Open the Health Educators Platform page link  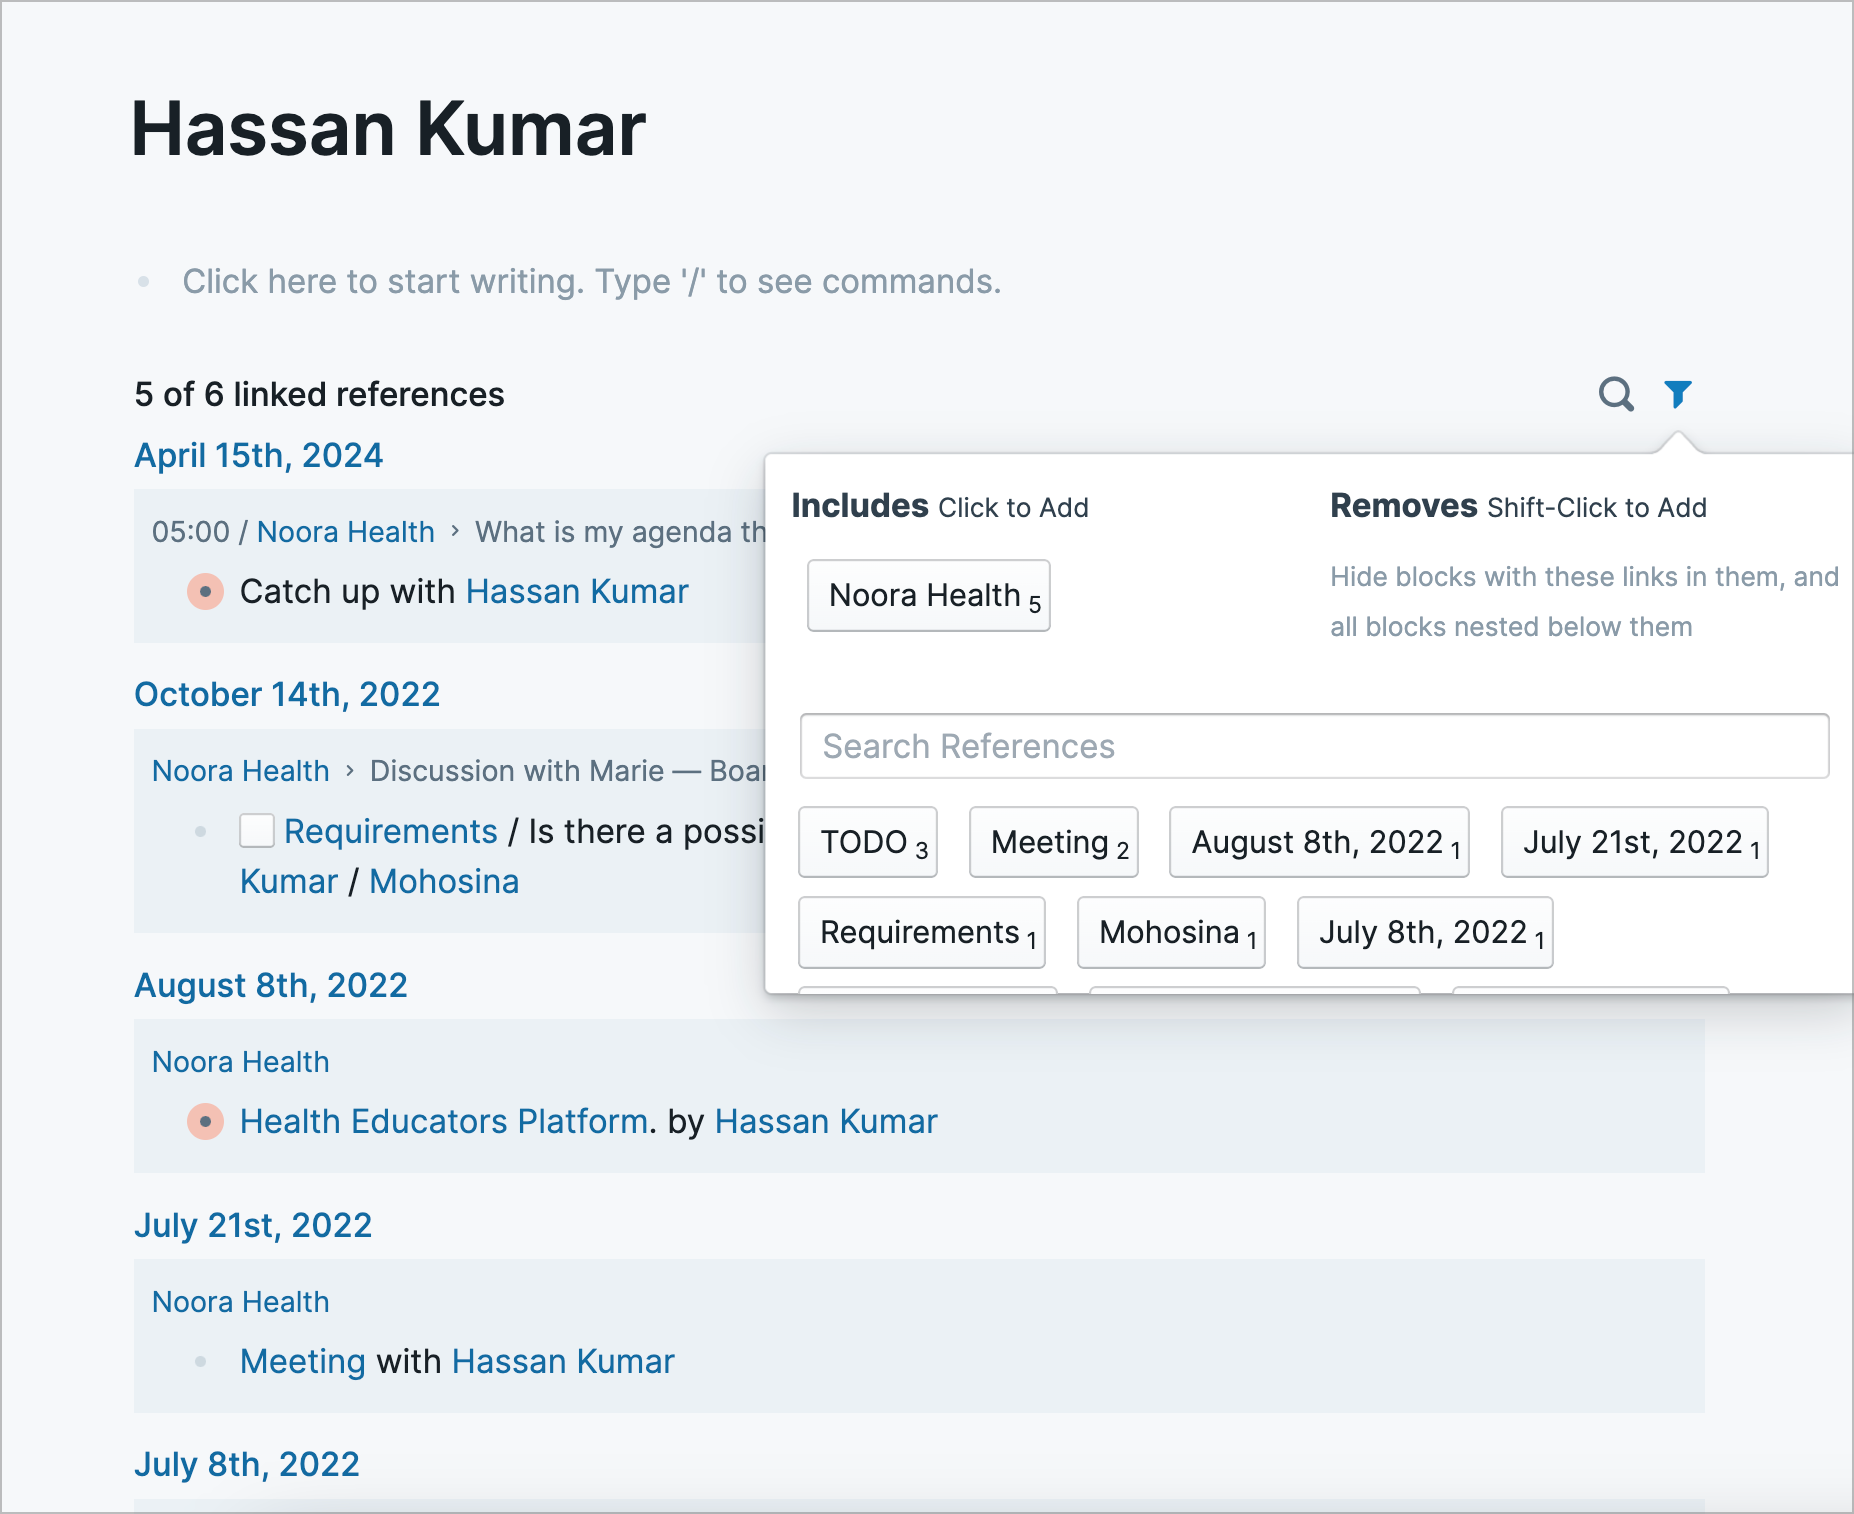point(443,1122)
